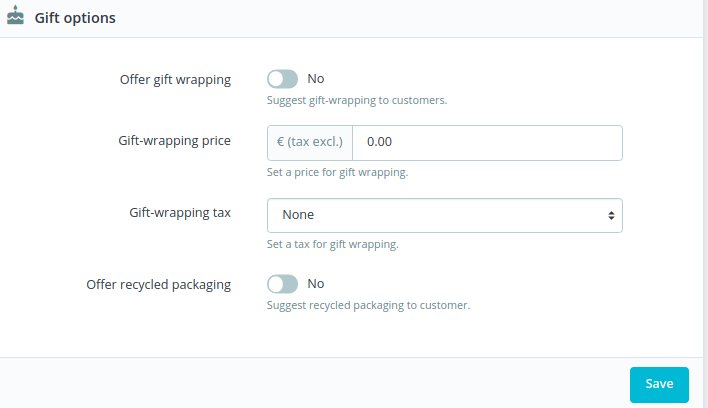Click 'Set a price for gift wrapping' hint
Screen dimensions: 708x408
(x=337, y=172)
